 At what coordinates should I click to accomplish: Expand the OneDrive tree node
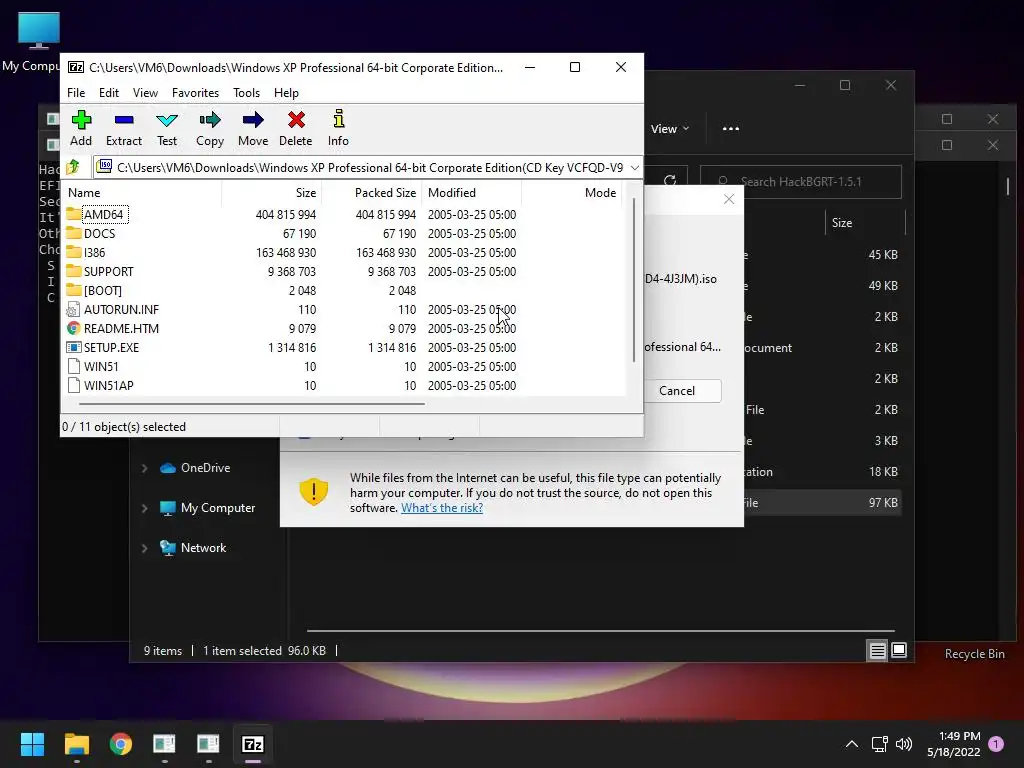[144, 468]
